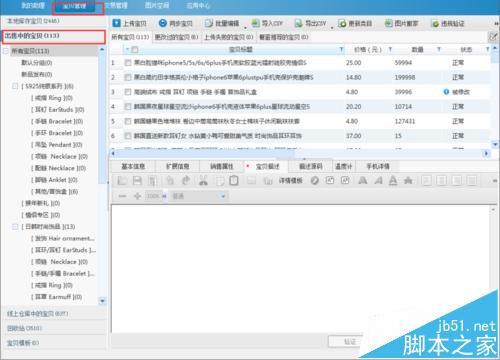Click the product table scrollbar down arrow
This screenshot has height=360, width=500.
495,144
